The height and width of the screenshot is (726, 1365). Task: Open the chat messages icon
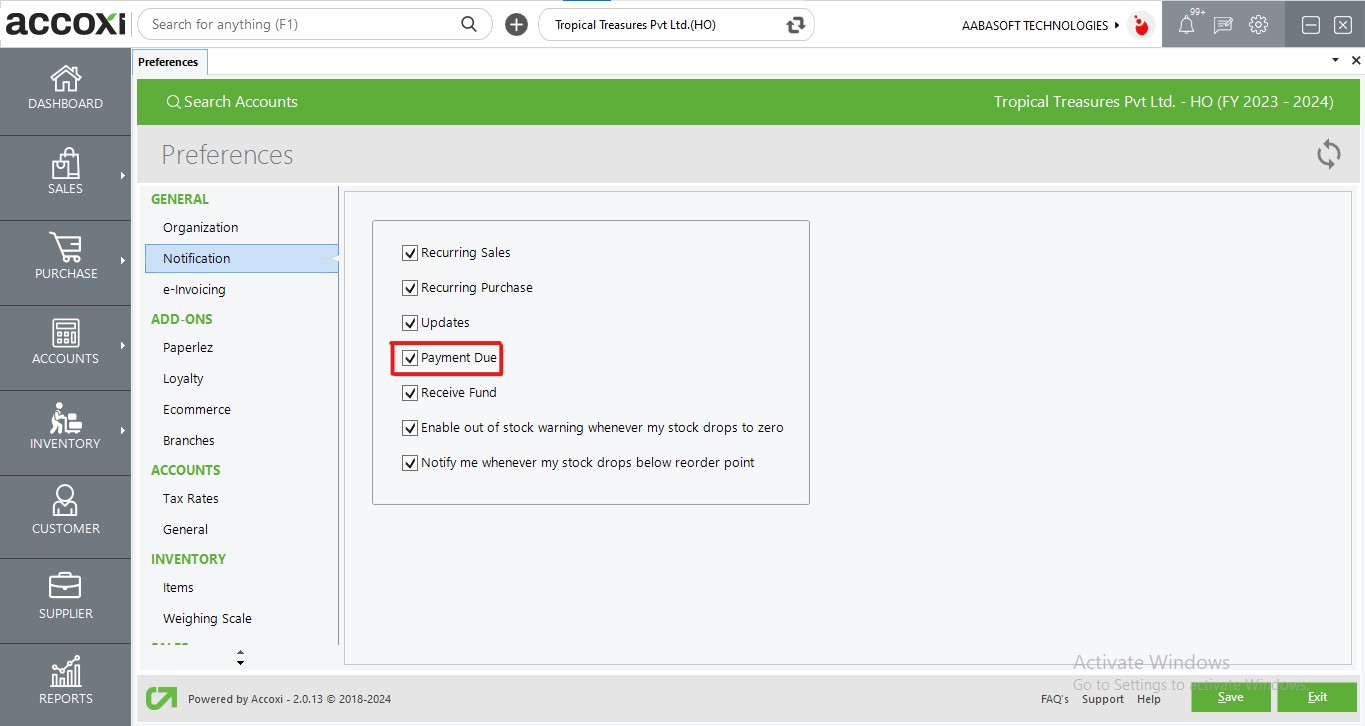[x=1222, y=26]
